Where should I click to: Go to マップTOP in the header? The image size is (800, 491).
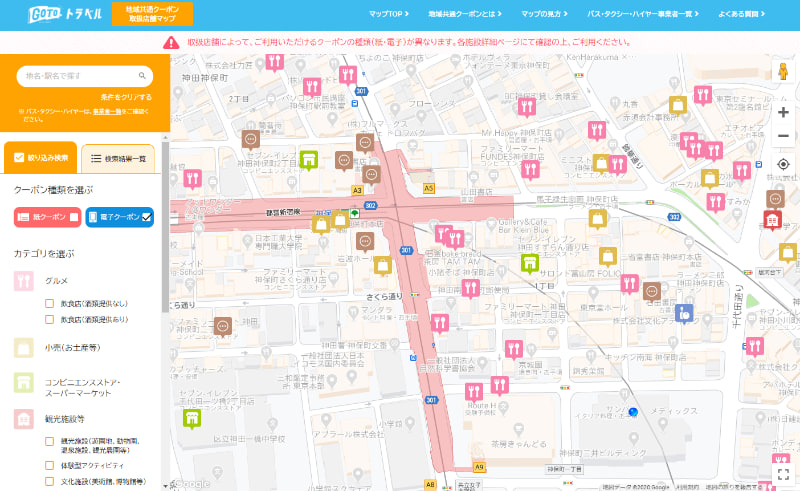(389, 14)
